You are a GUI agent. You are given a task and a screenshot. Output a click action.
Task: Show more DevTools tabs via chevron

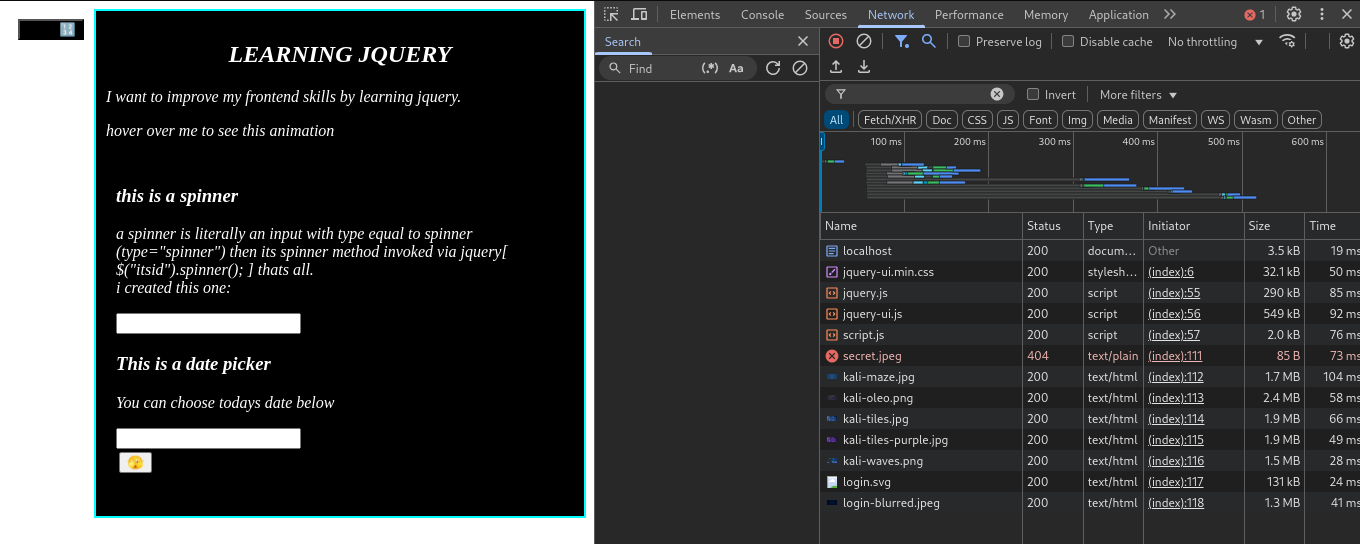(x=1170, y=14)
